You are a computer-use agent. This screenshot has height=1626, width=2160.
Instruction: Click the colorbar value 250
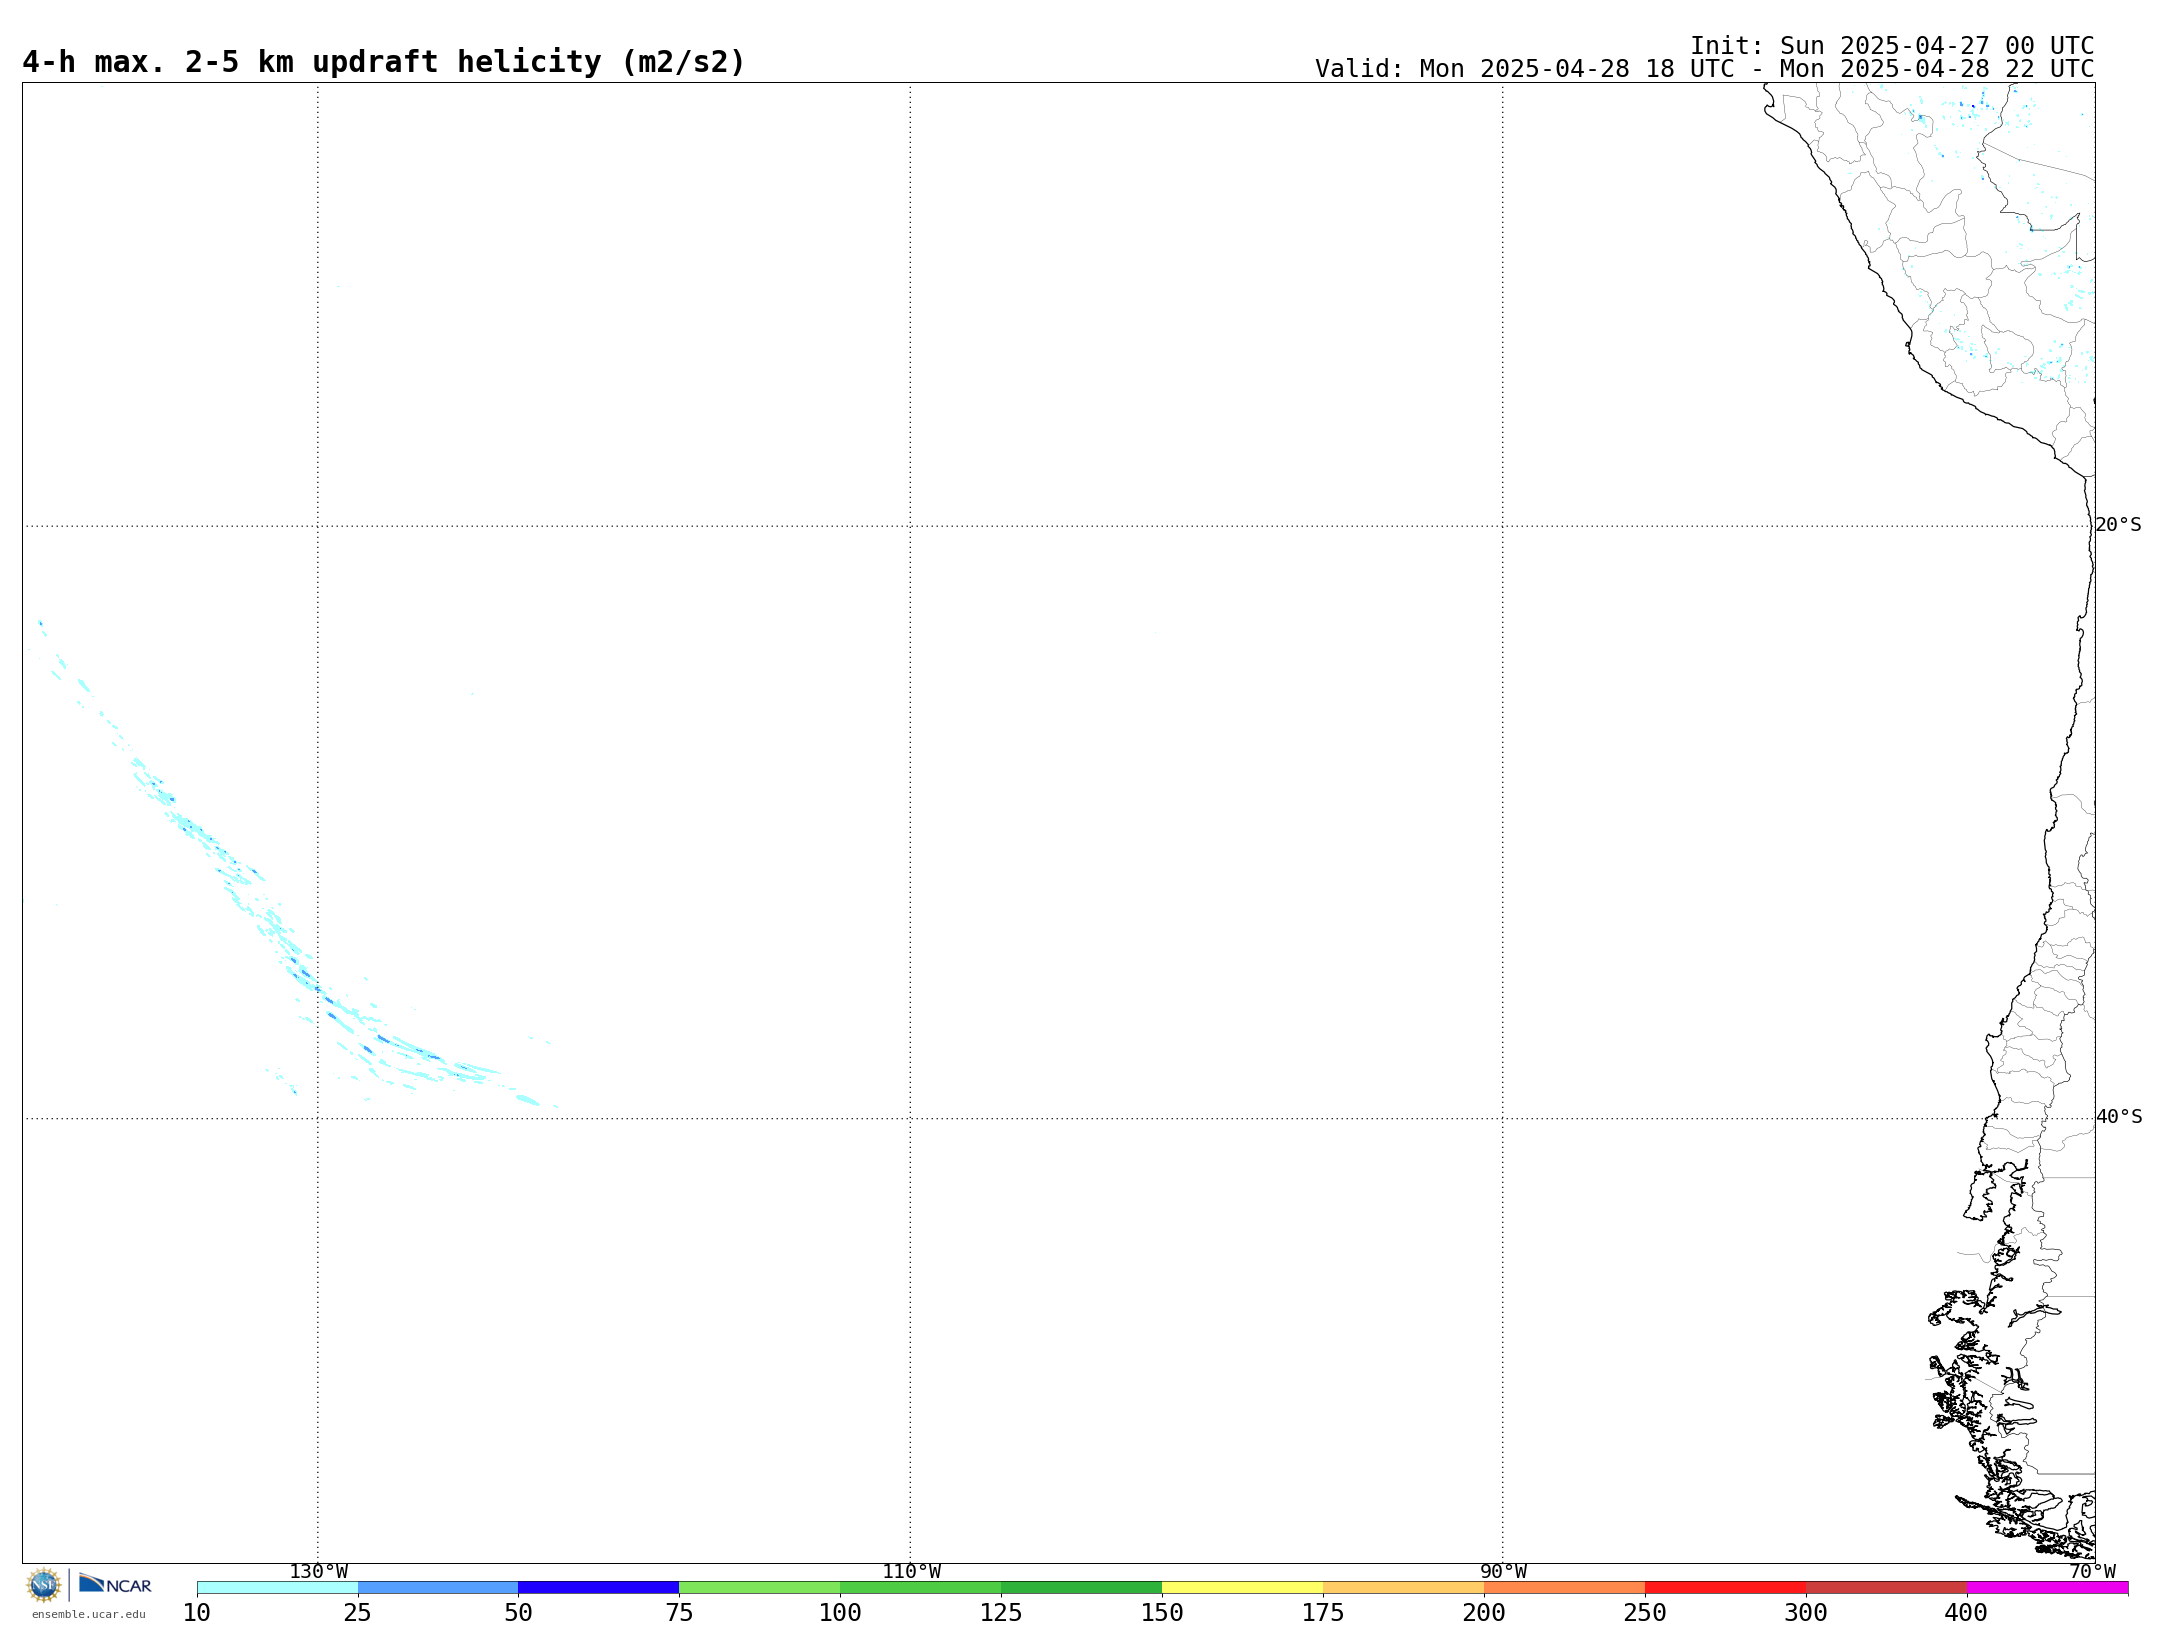tap(1645, 1613)
